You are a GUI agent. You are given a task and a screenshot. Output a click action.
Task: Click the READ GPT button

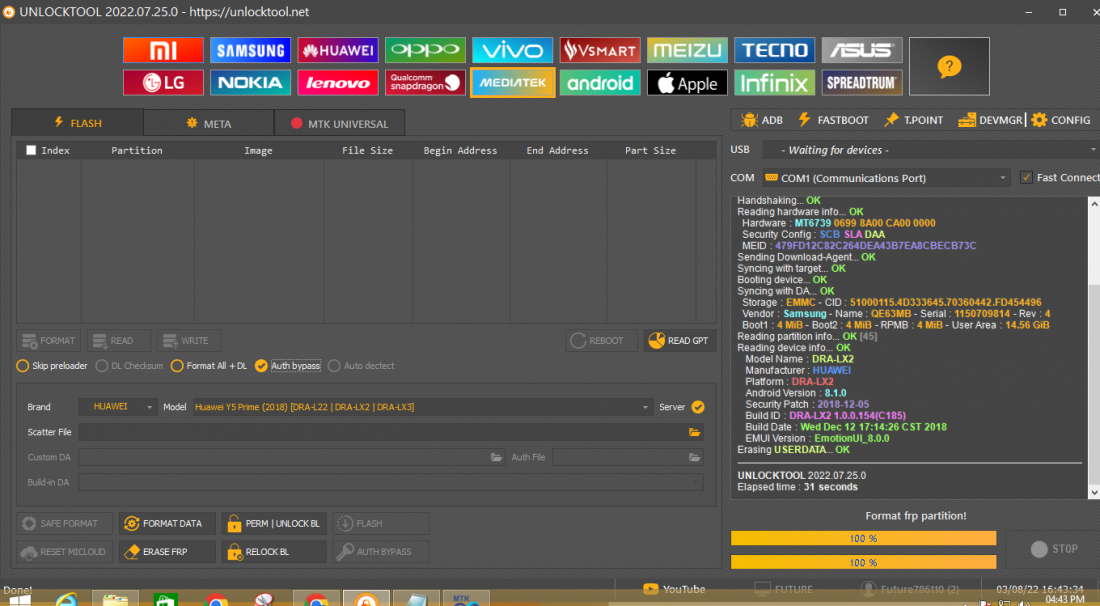680,340
